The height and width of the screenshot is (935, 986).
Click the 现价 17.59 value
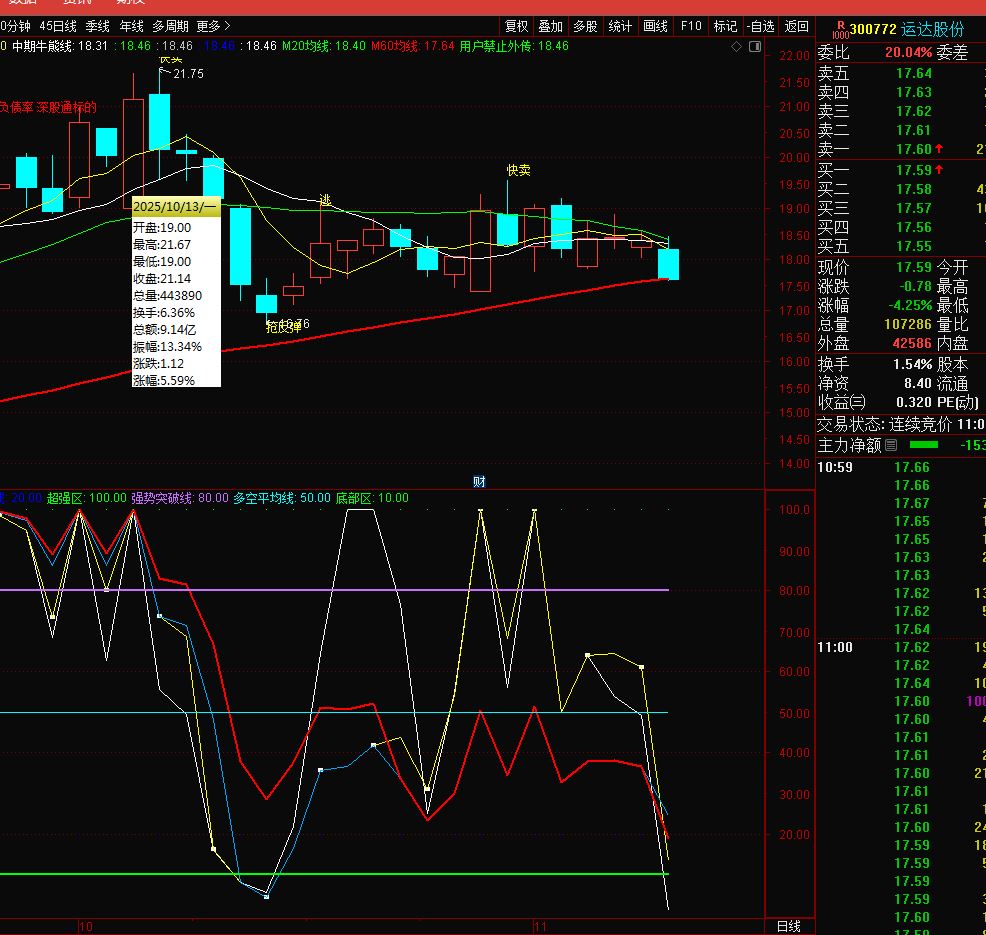pyautogui.click(x=914, y=267)
